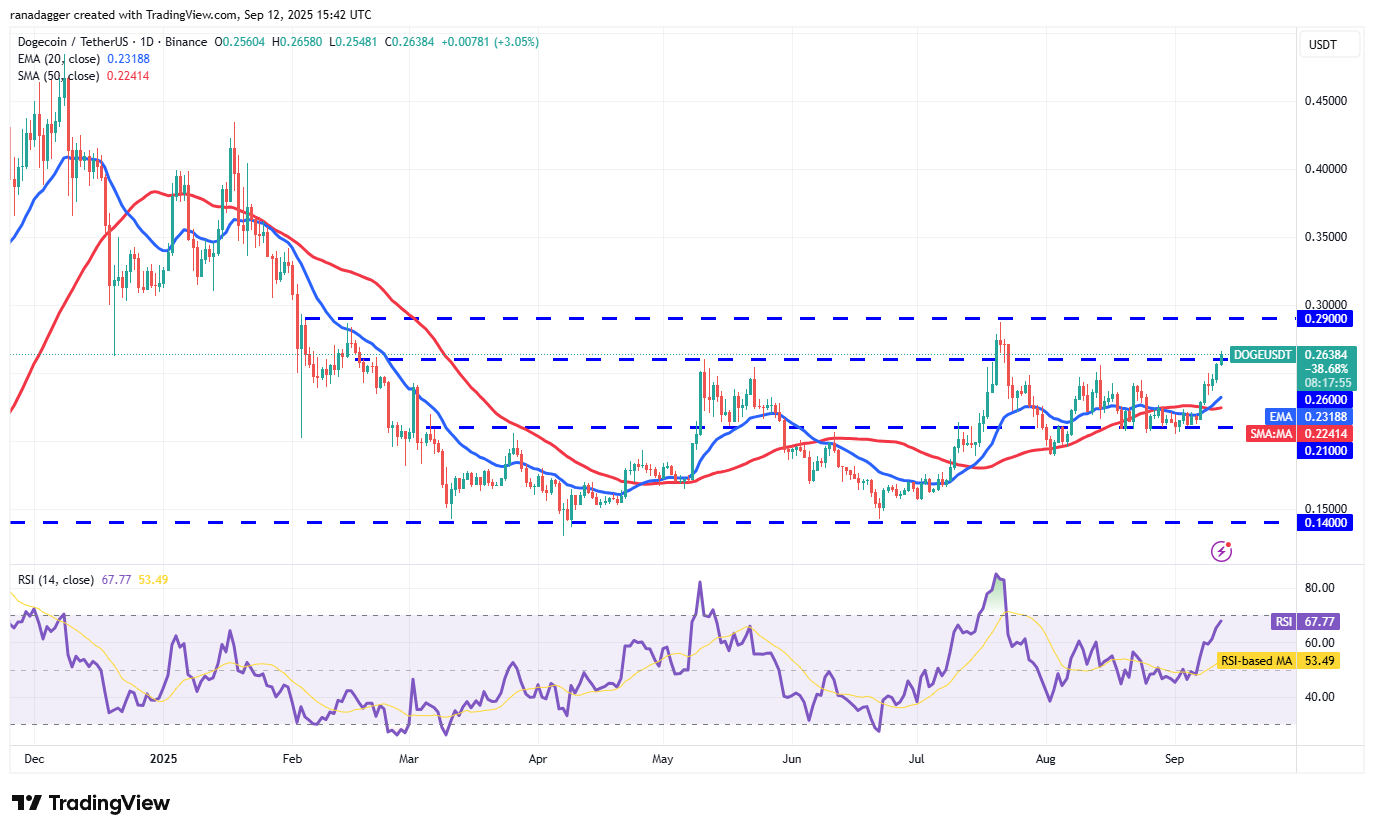
Task: Click the purple RSI label on price scale
Action: (x=1285, y=622)
